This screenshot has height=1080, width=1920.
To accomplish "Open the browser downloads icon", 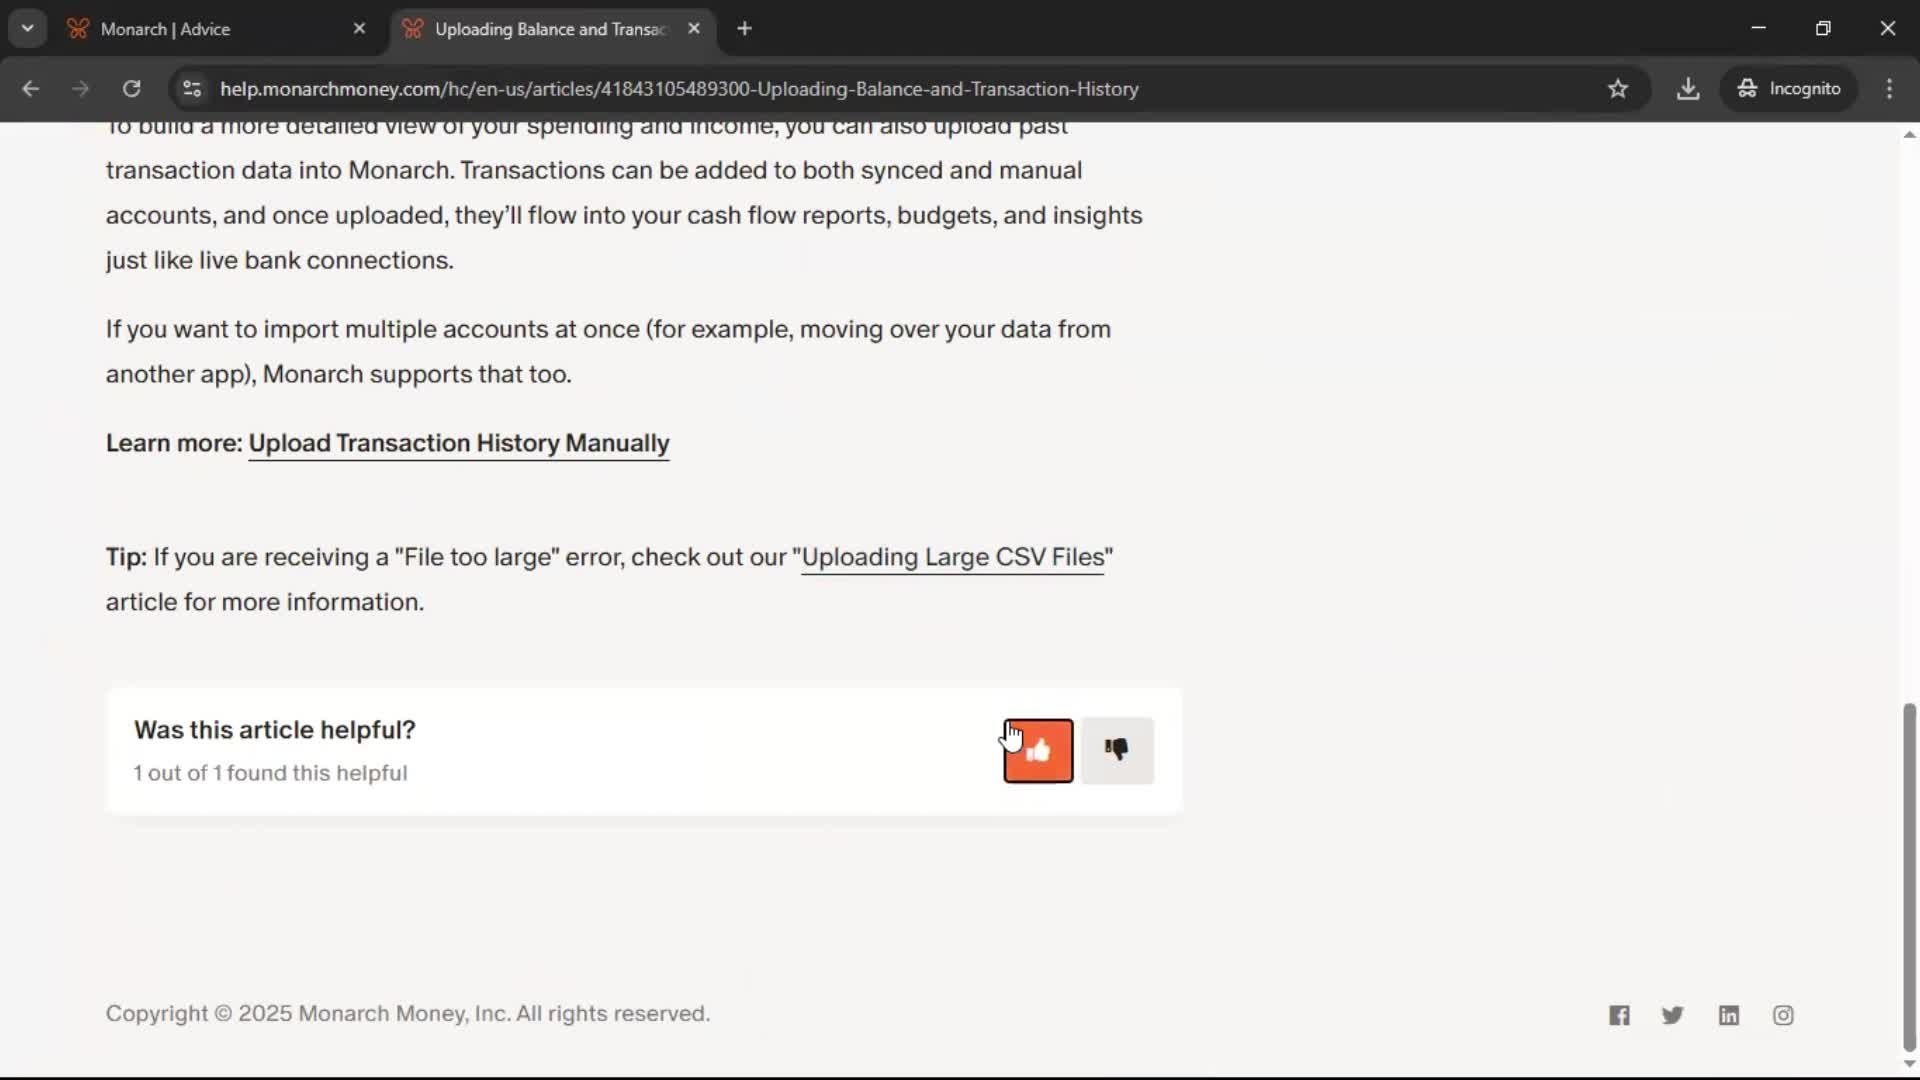I will pyautogui.click(x=1688, y=89).
